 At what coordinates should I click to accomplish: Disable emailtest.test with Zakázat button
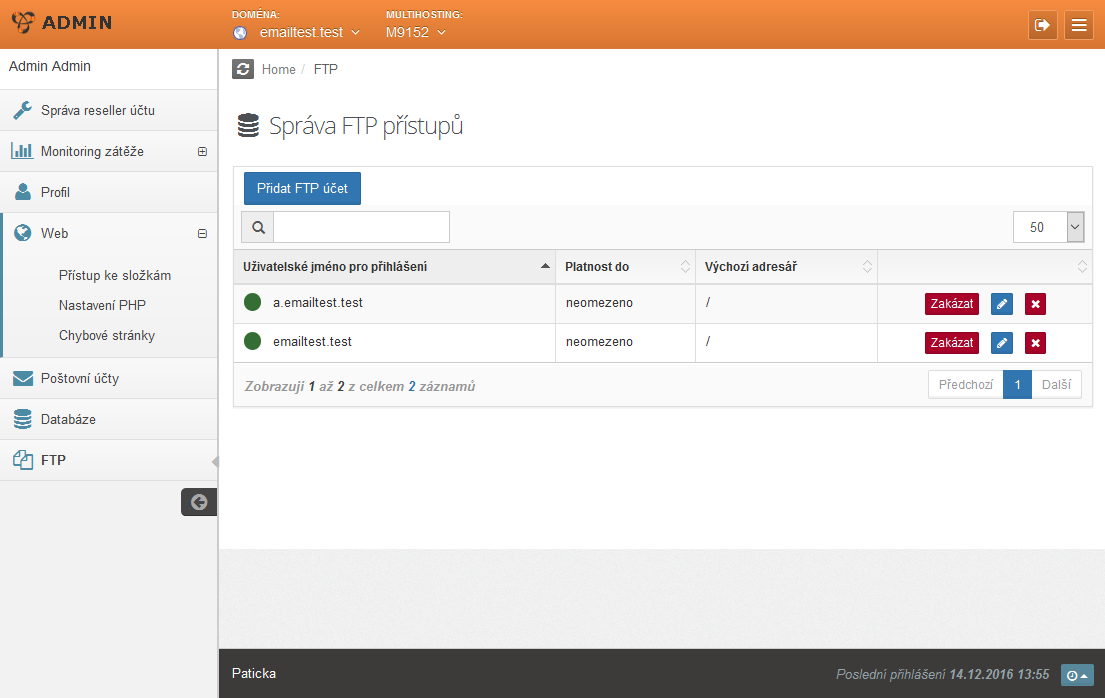[x=951, y=343]
